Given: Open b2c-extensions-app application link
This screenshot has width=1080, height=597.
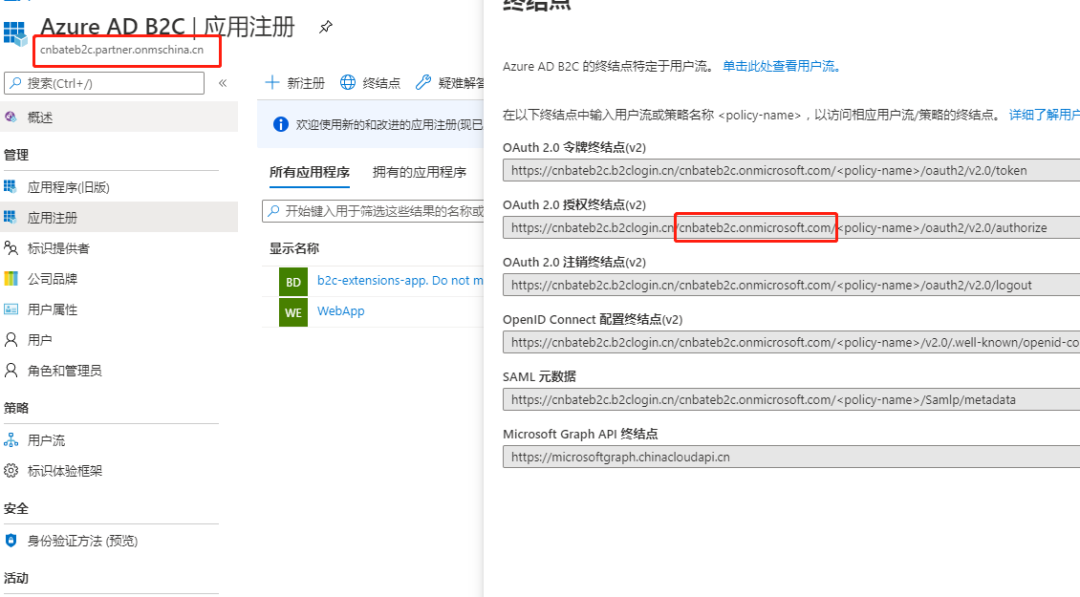Looking at the screenshot, I should point(399,280).
